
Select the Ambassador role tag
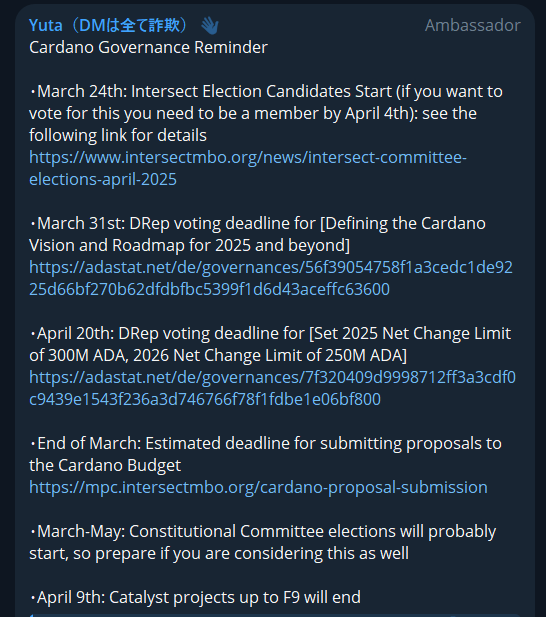[x=473, y=26]
